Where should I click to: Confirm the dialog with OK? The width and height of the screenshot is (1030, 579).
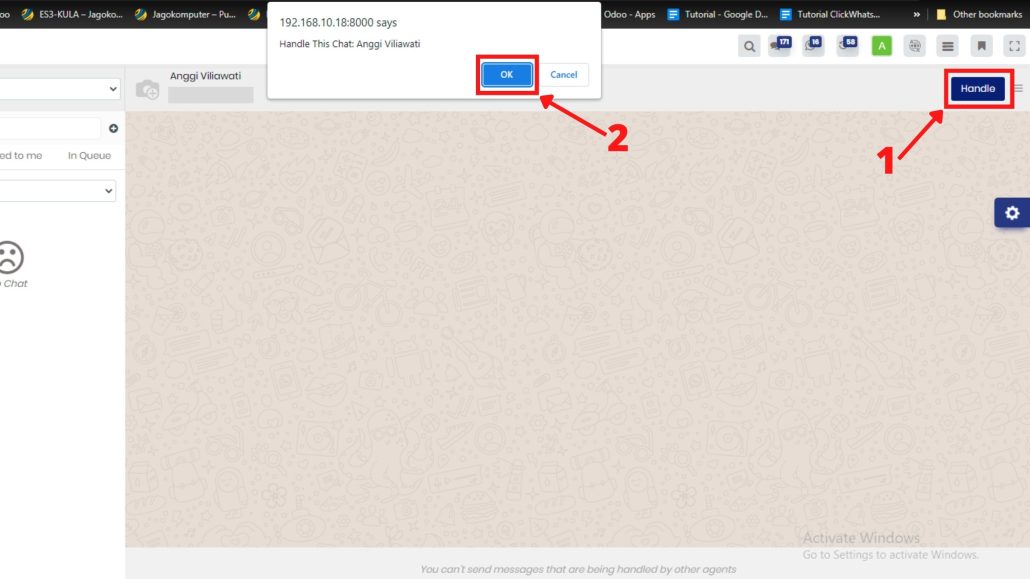coord(506,74)
